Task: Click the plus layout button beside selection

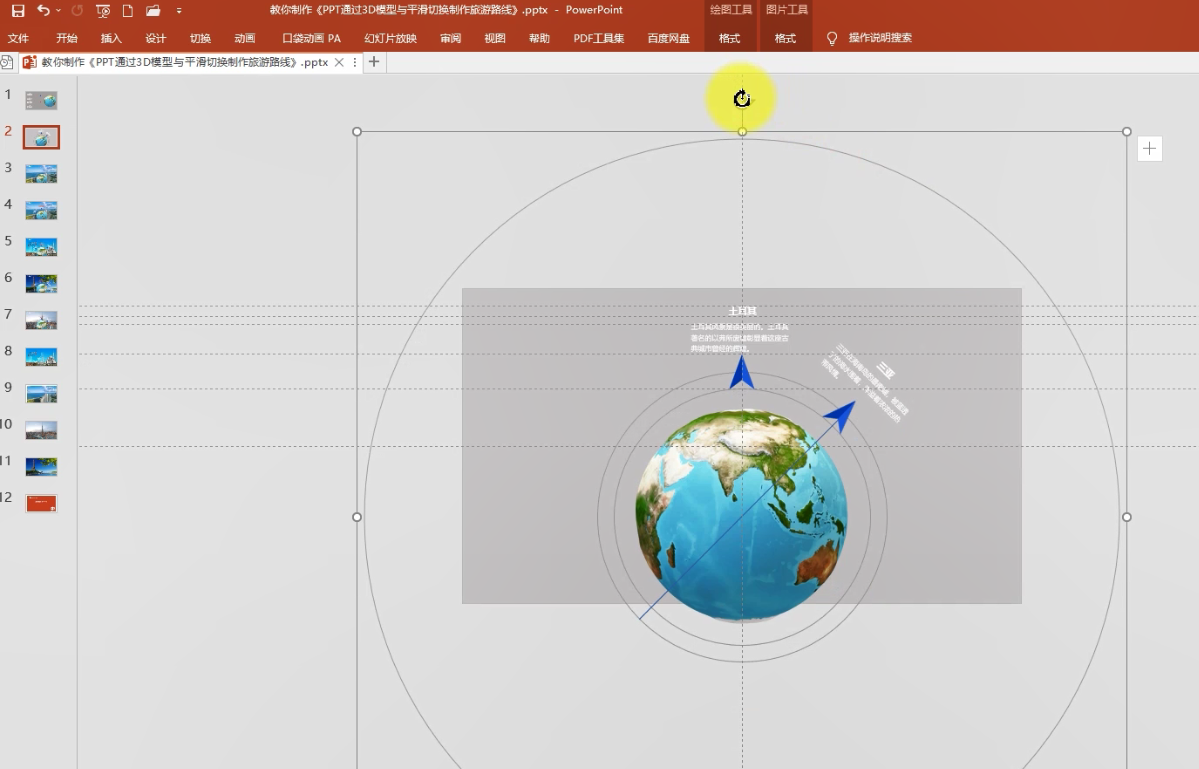Action: coord(1149,149)
